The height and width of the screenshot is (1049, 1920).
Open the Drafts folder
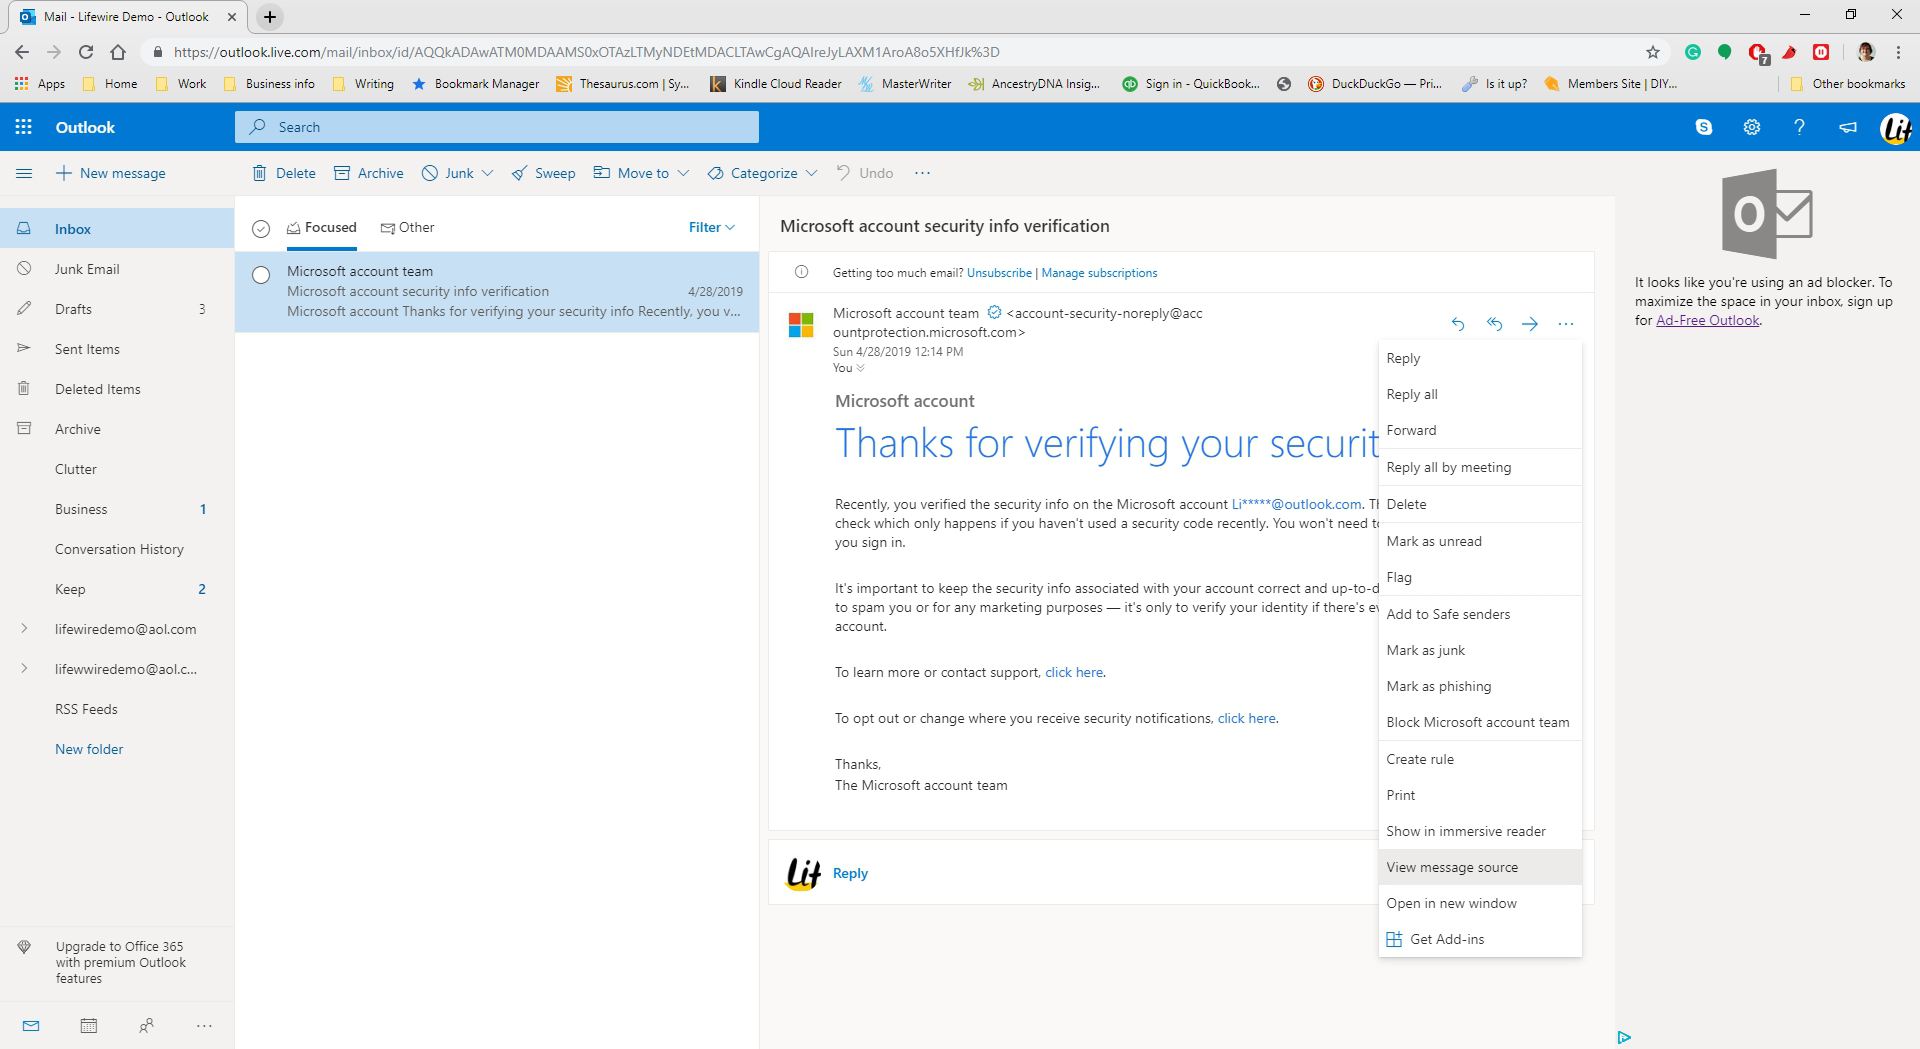pyautogui.click(x=117, y=309)
